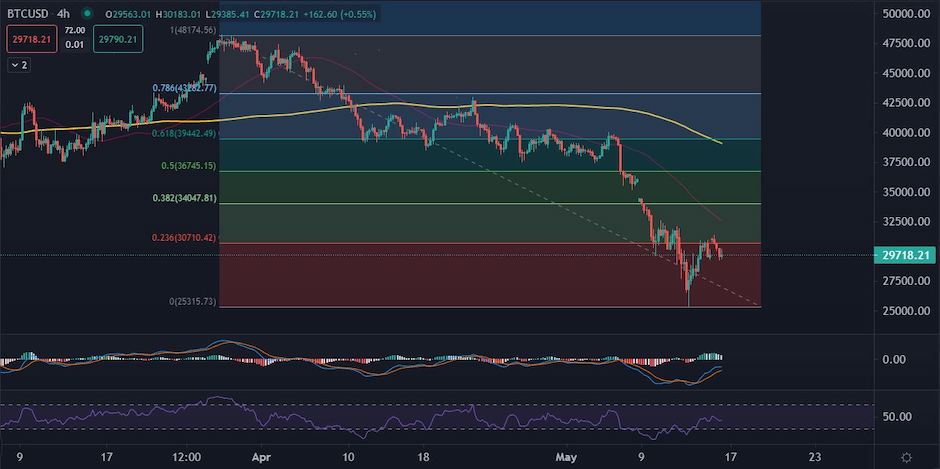Click the 72.00 spread value
Screen dimensions: 940x469
pos(74,30)
